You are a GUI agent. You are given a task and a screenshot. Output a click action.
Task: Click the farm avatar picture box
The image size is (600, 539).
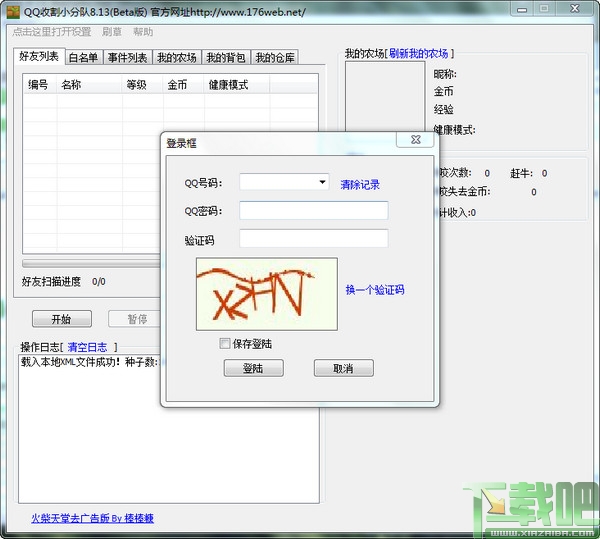tap(385, 96)
